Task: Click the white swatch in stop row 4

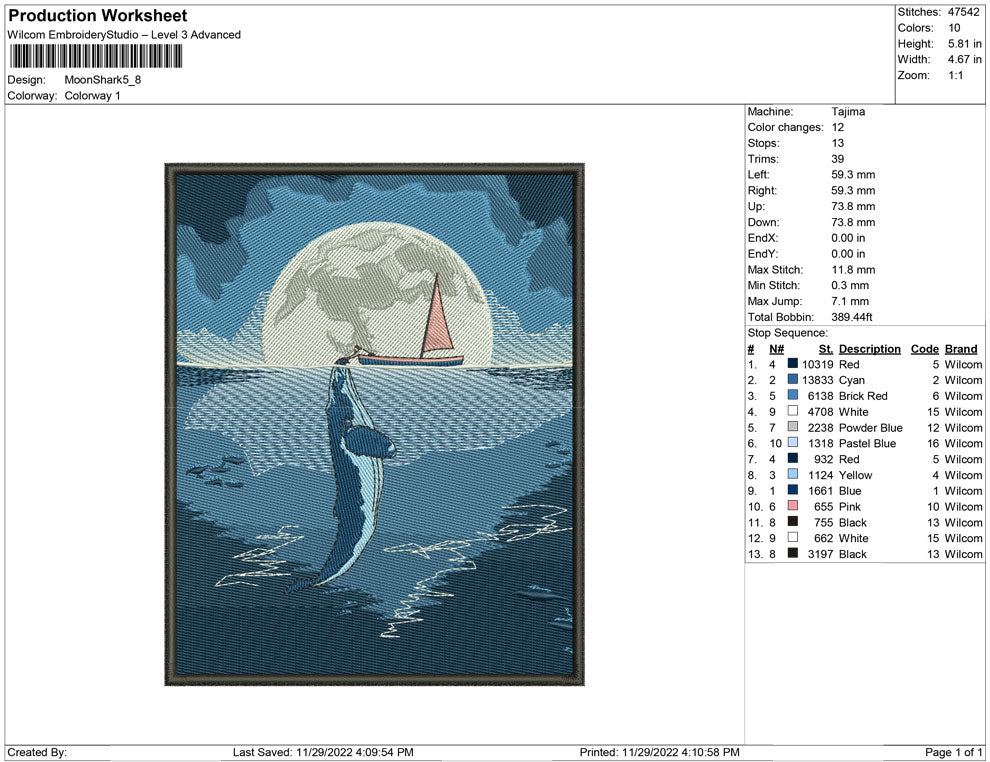Action: pyautogui.click(x=792, y=411)
